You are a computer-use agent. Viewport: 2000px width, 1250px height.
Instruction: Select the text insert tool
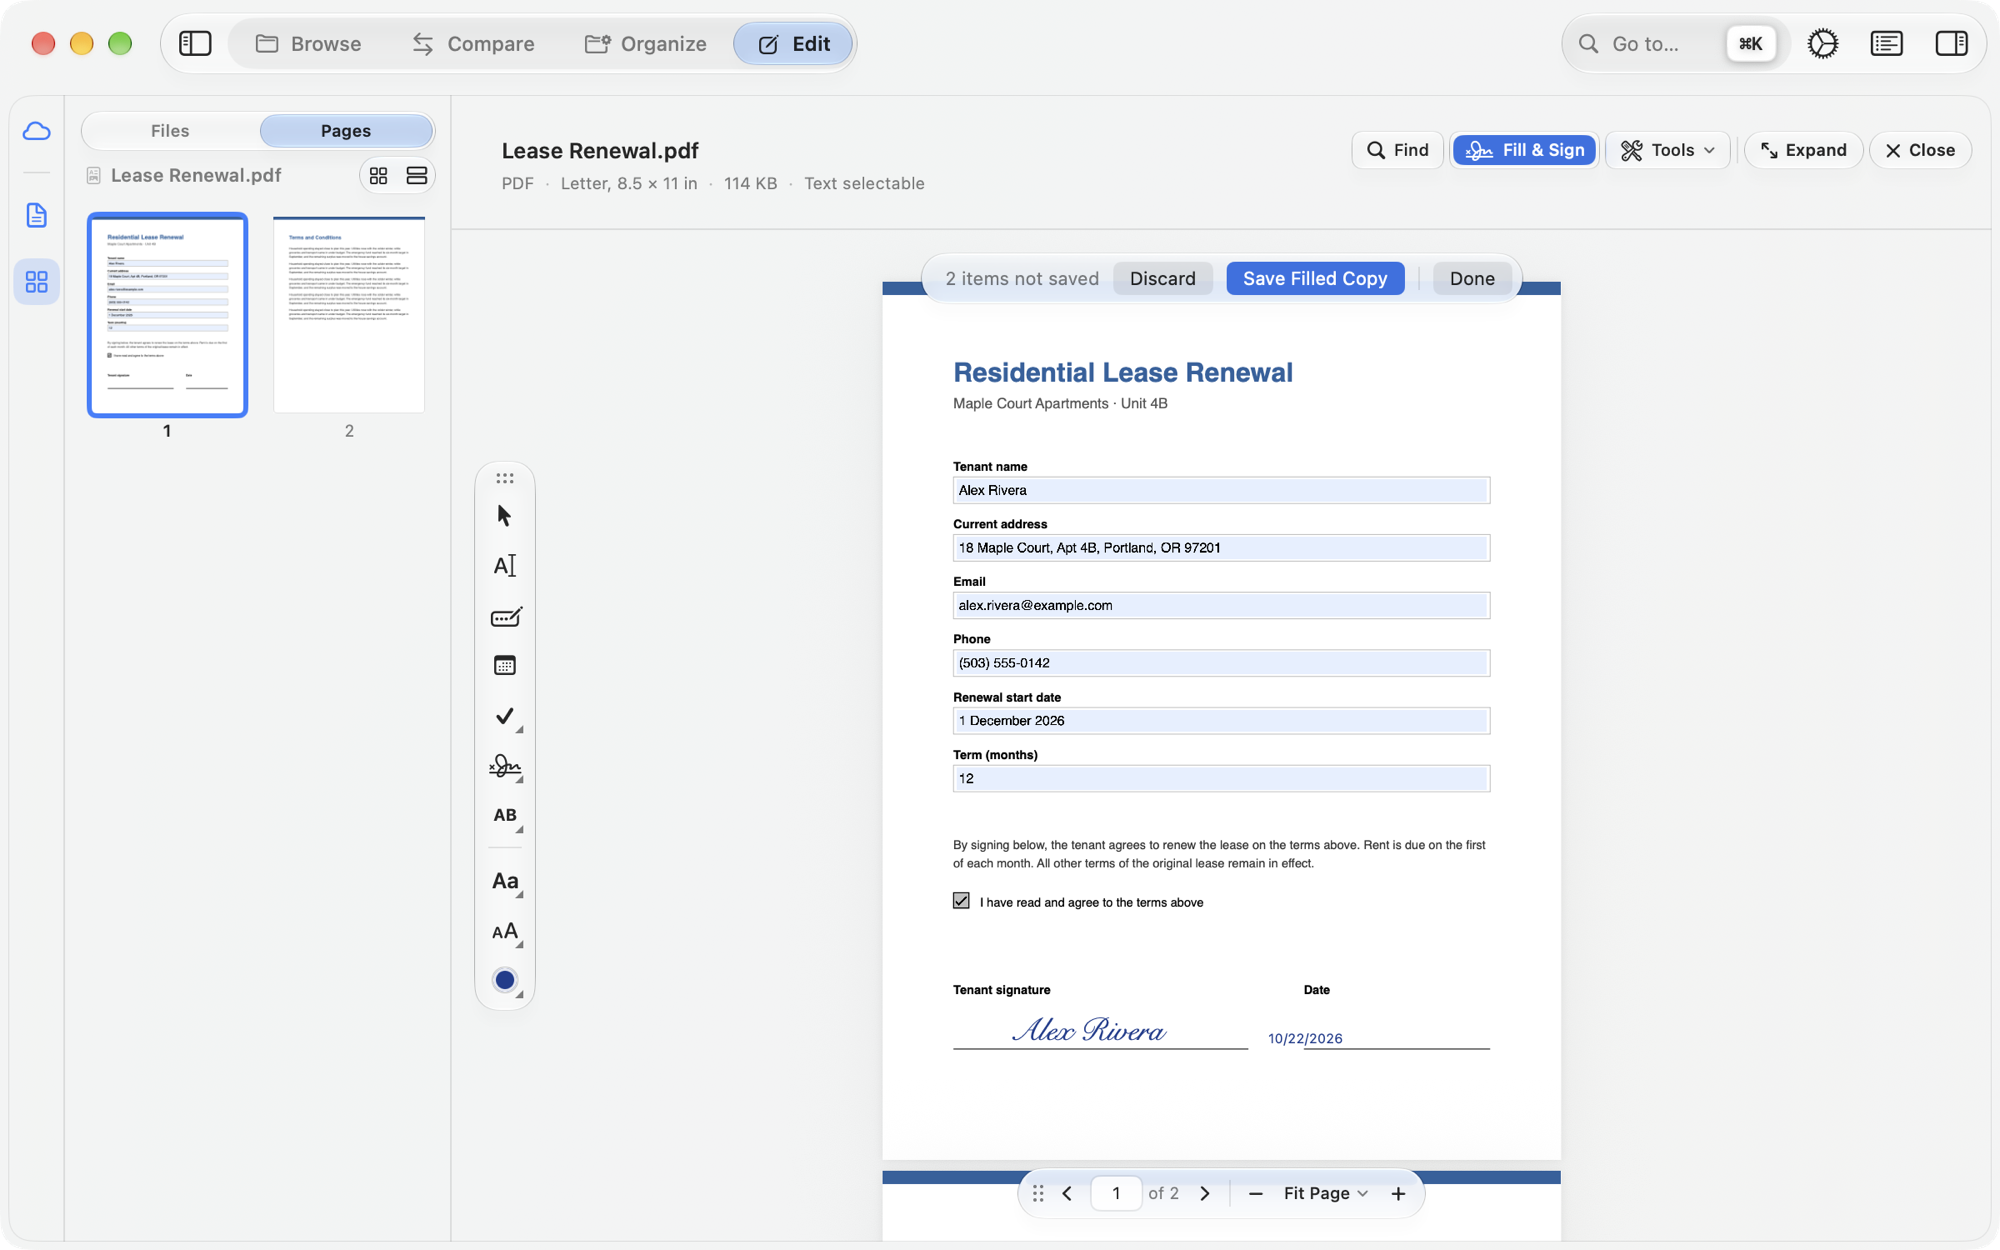[x=504, y=566]
